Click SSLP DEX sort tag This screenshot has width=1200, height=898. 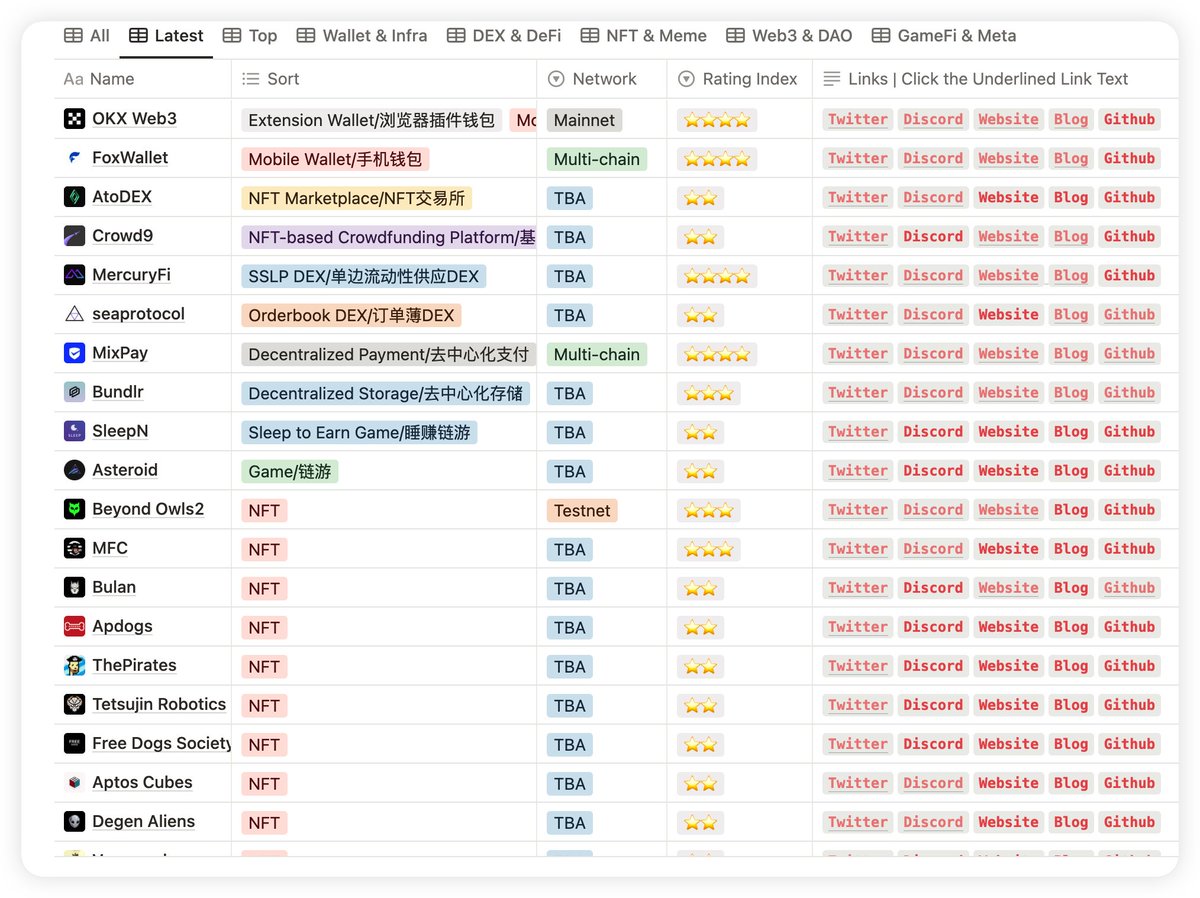[x=364, y=276]
